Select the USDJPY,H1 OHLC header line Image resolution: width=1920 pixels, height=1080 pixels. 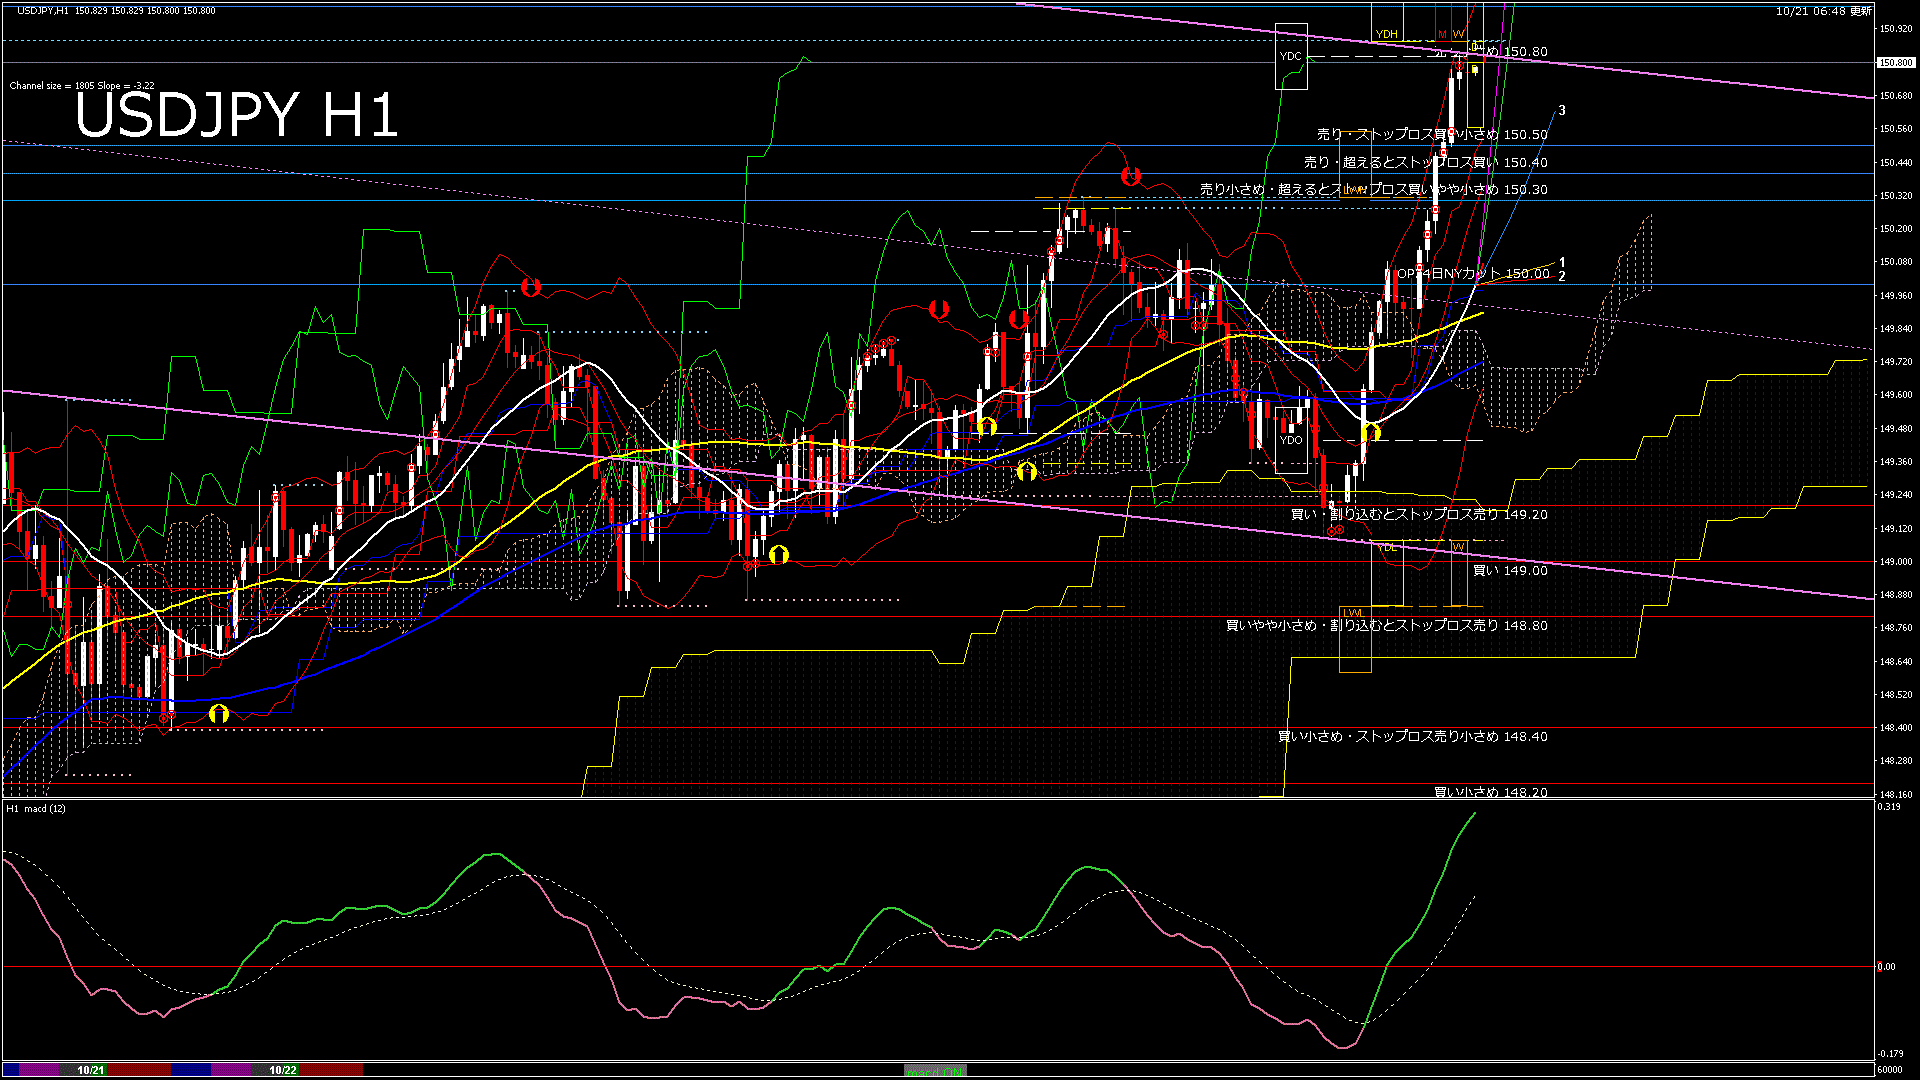coord(116,10)
